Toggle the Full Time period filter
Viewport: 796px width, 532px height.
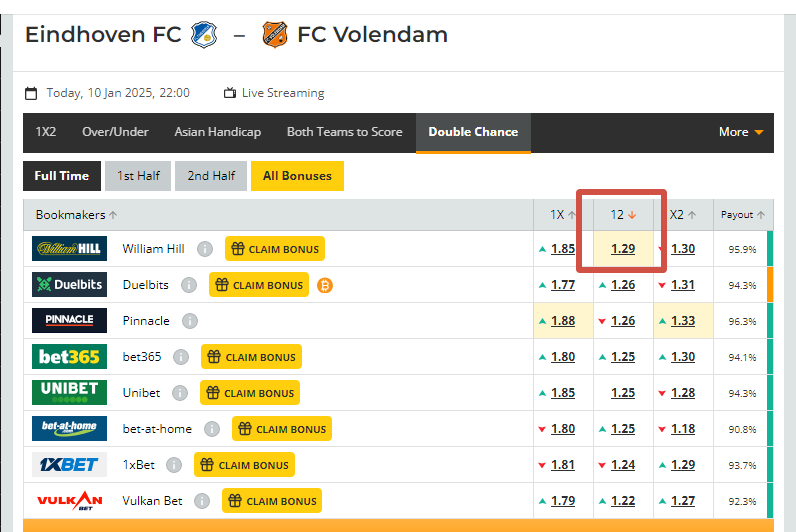click(x=62, y=176)
